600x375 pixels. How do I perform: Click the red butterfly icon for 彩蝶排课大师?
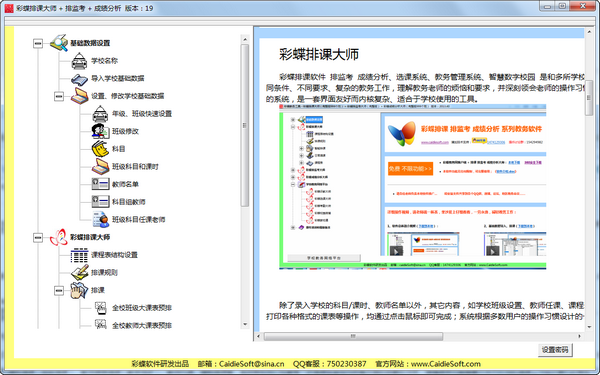(x=59, y=237)
